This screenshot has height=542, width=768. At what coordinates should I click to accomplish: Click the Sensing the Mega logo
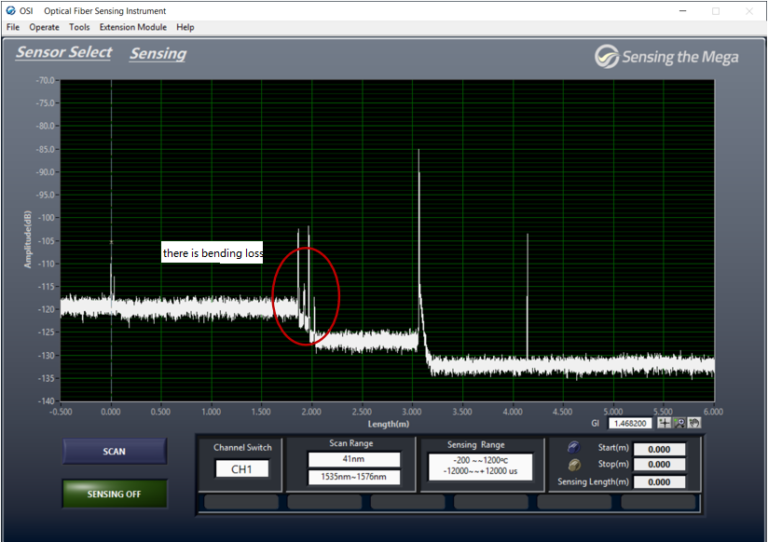[666, 57]
